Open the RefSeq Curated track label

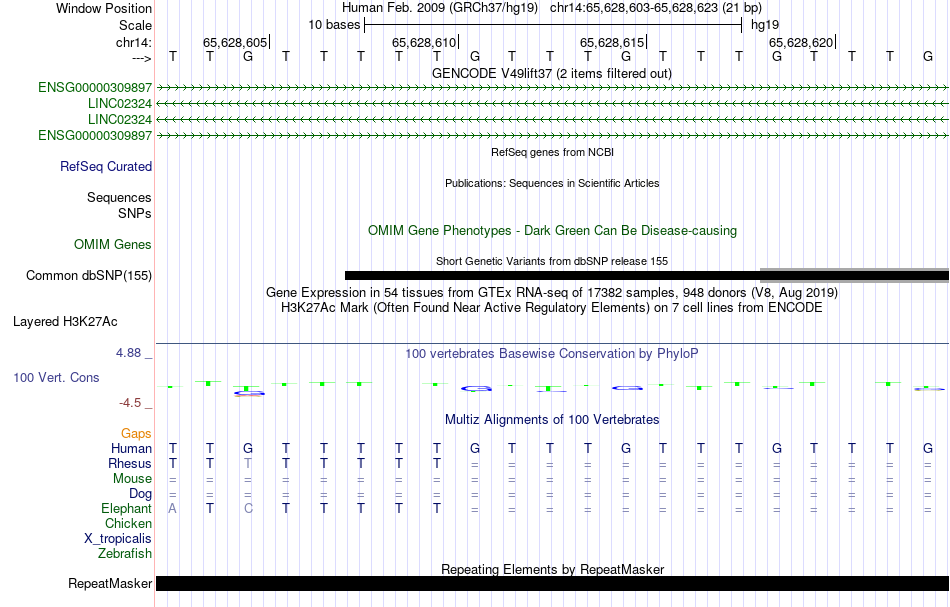pyautogui.click(x=106, y=167)
